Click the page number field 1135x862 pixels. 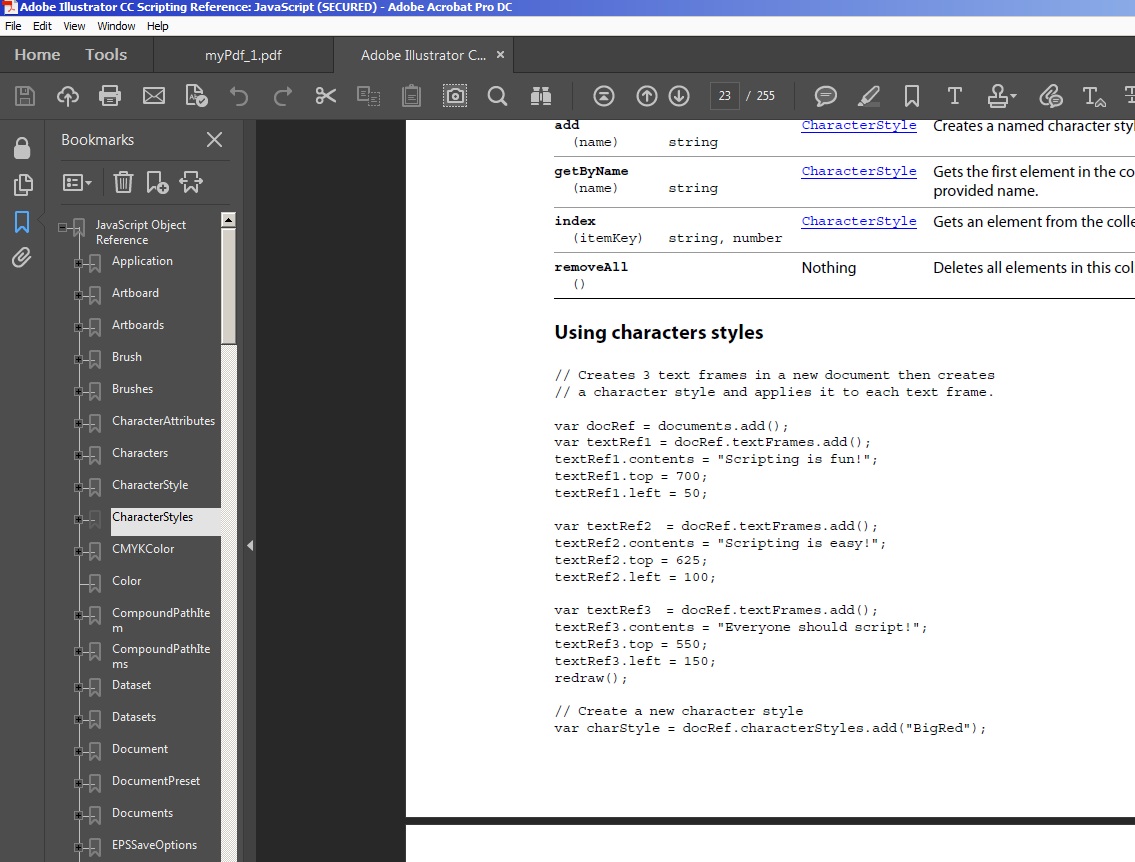click(x=725, y=96)
